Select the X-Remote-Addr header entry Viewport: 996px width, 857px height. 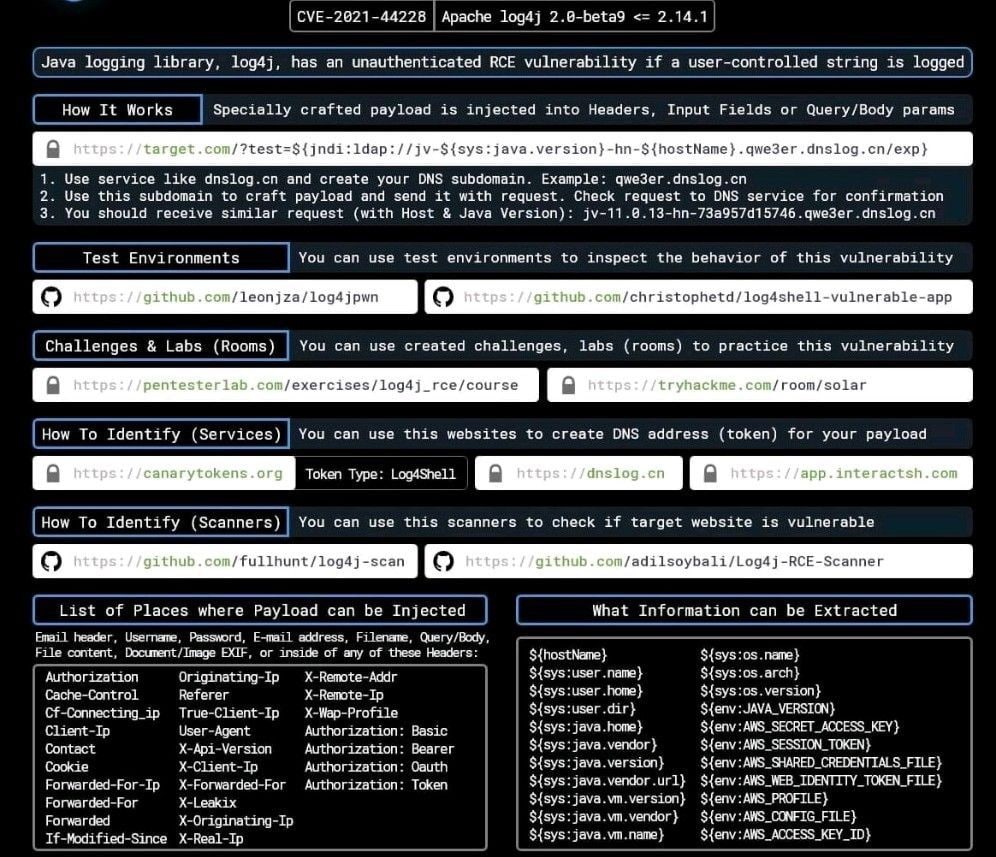pos(351,677)
